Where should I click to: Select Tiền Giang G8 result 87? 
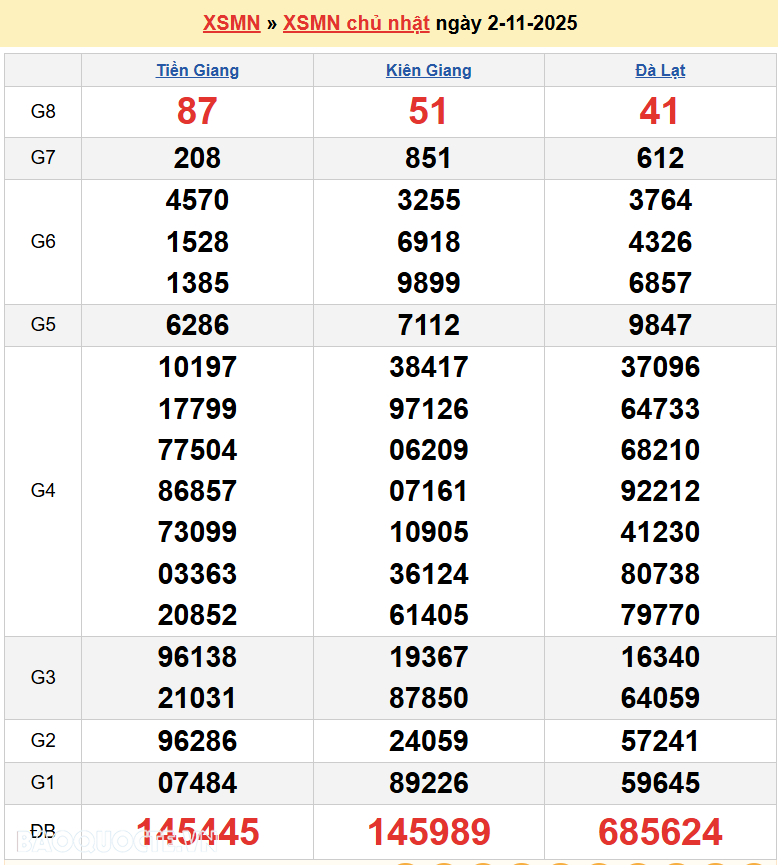(x=197, y=112)
